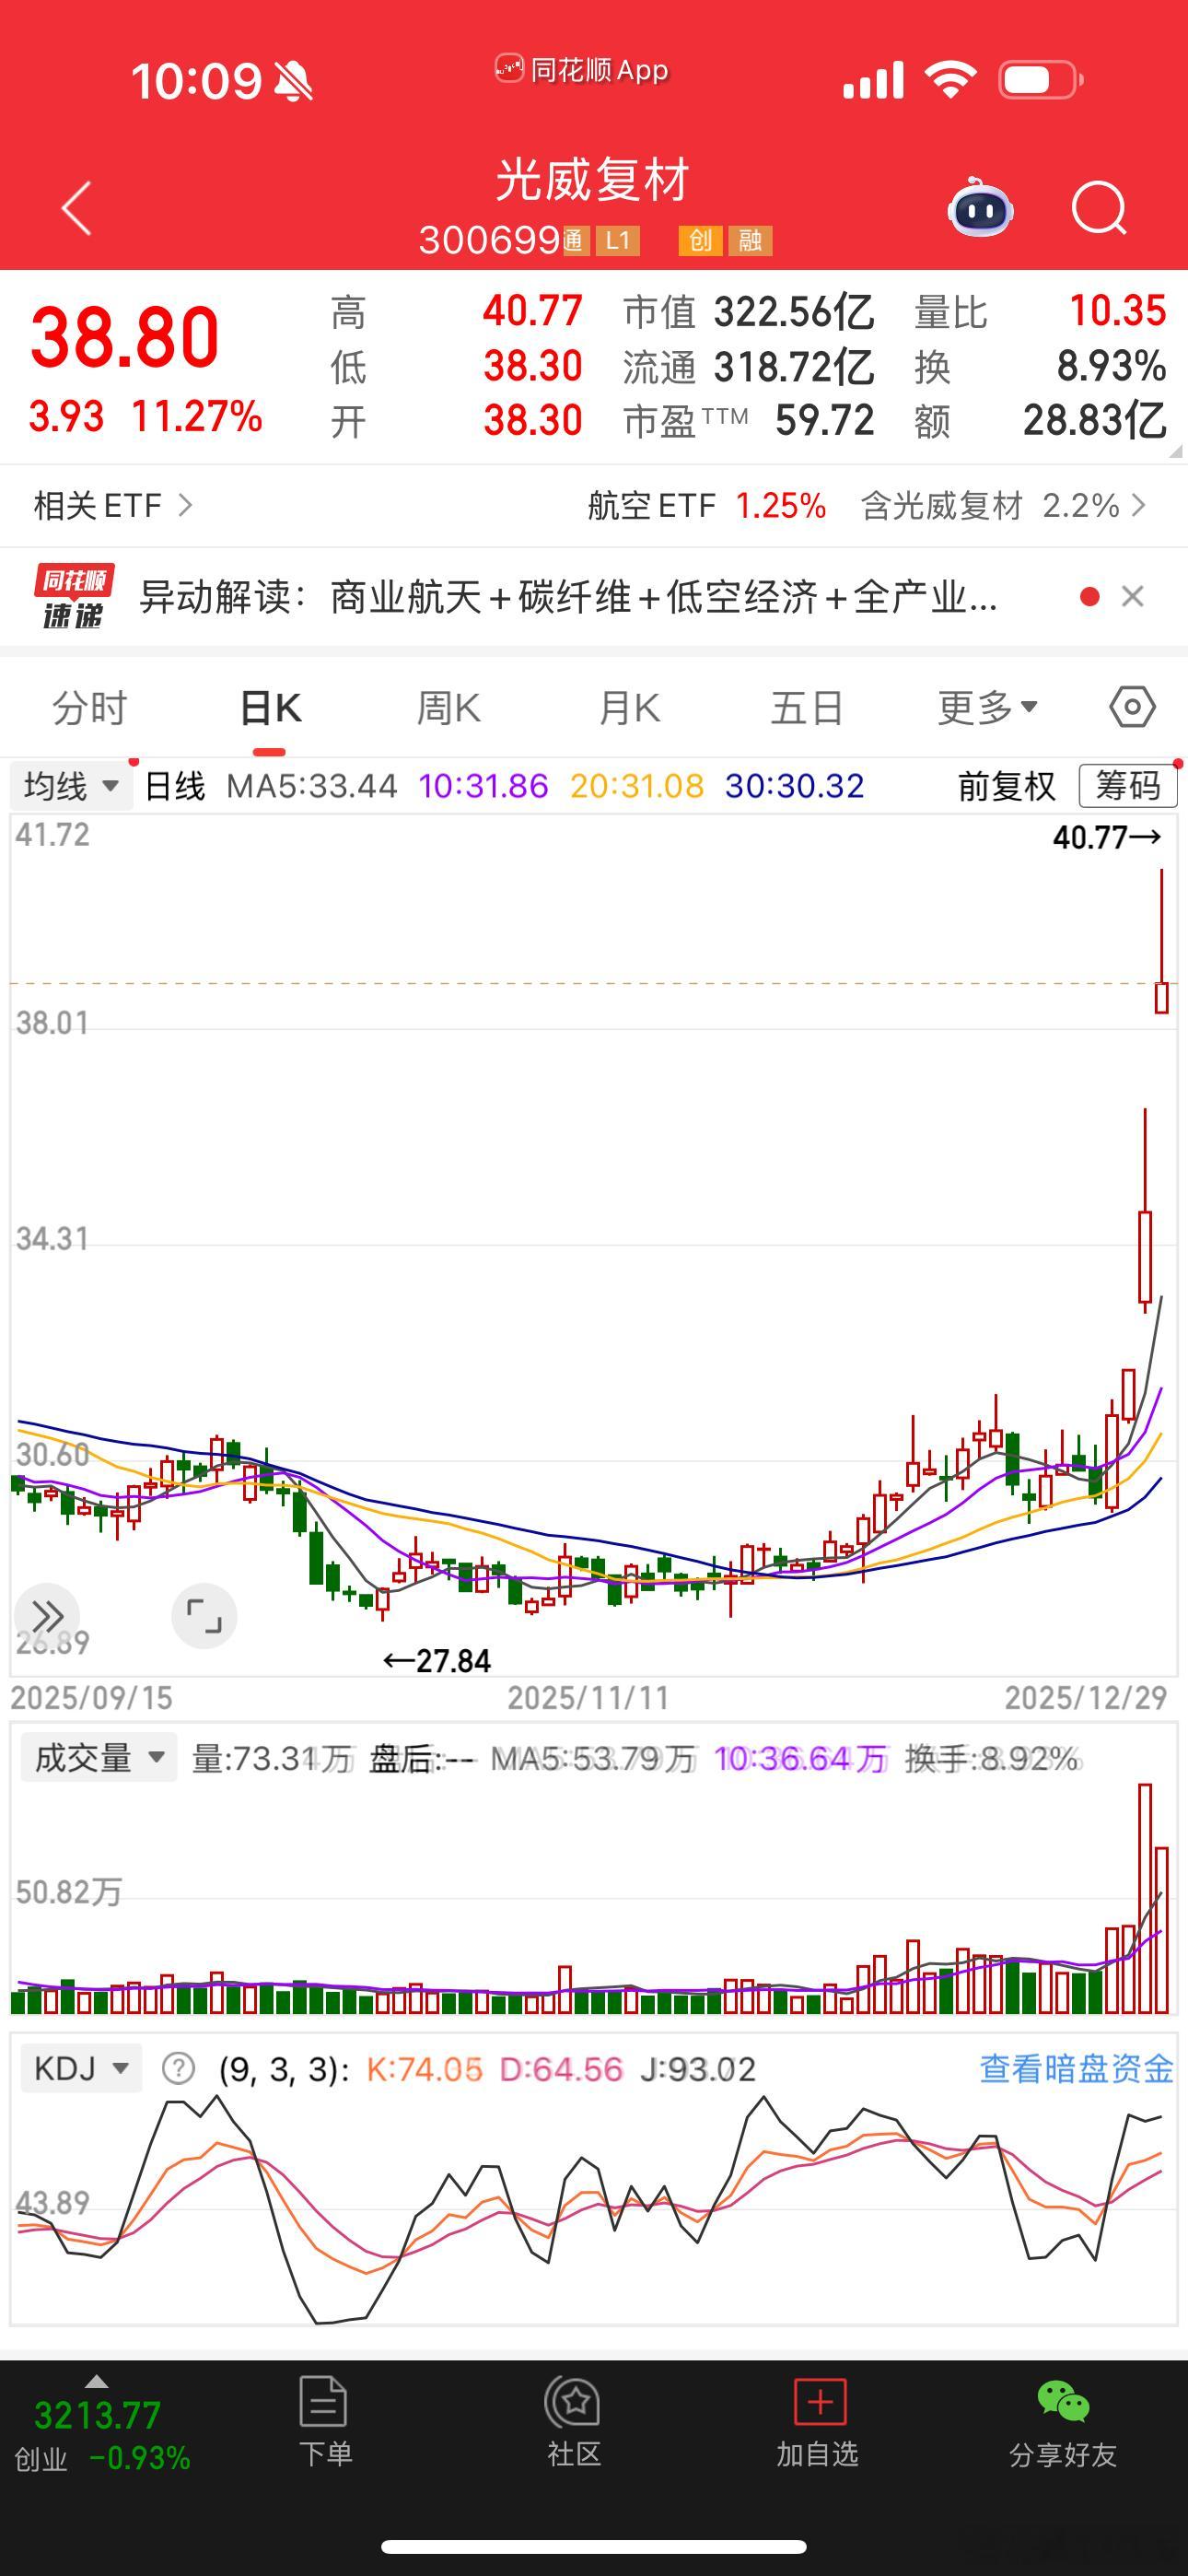Open 航空 ETF 1.25% entry
1188x2576 pixels.
707,505
